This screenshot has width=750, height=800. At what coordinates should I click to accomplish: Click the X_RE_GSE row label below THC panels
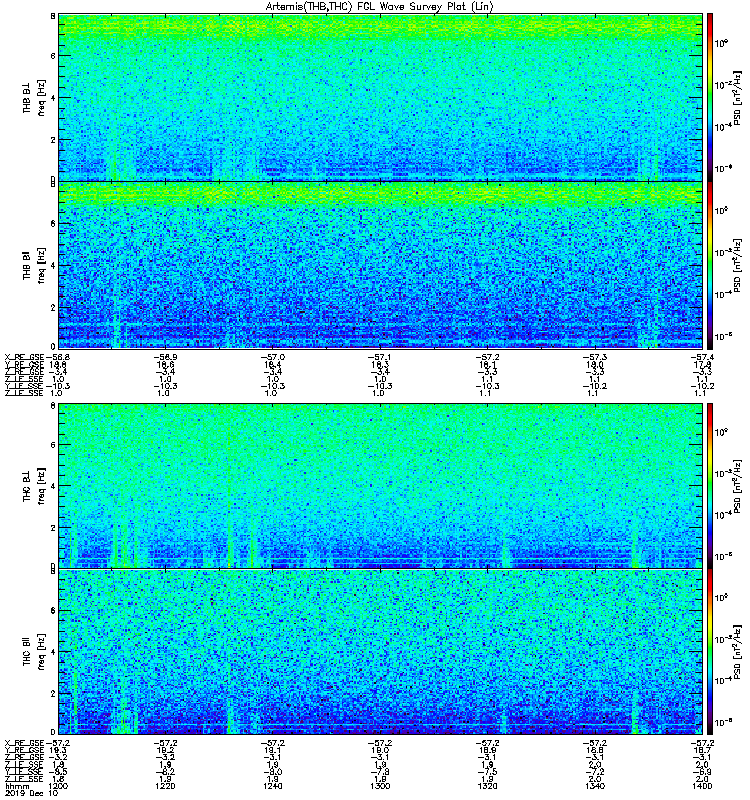(24, 743)
